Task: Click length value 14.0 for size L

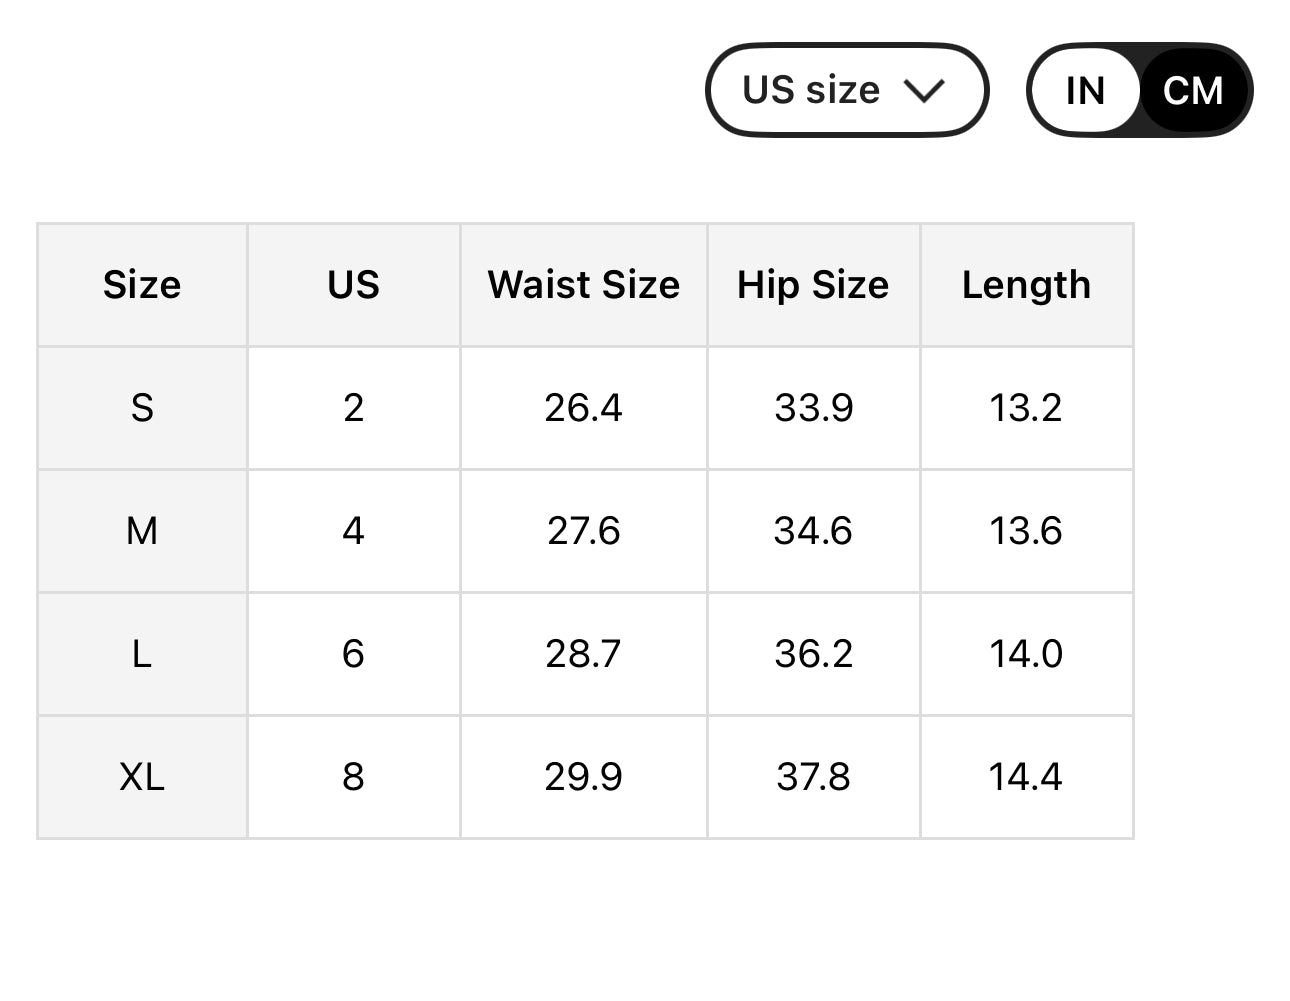Action: coord(1026,654)
